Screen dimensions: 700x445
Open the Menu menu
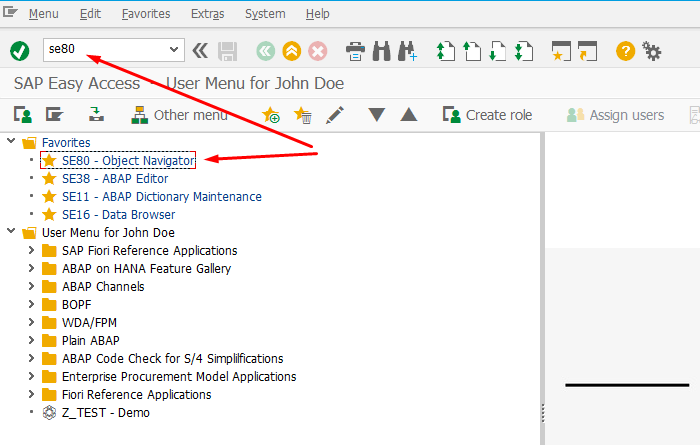(43, 14)
